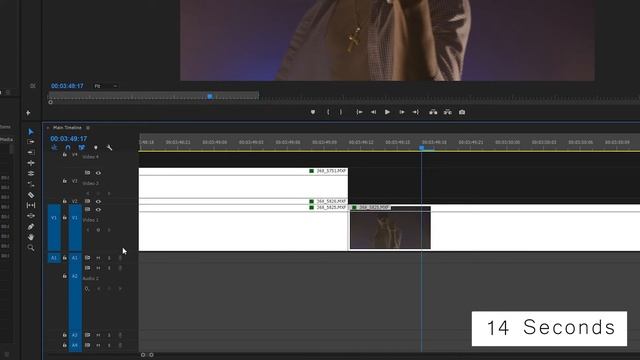The height and width of the screenshot is (360, 640).
Task: Enable voice-over record on A1
Action: tap(120, 258)
